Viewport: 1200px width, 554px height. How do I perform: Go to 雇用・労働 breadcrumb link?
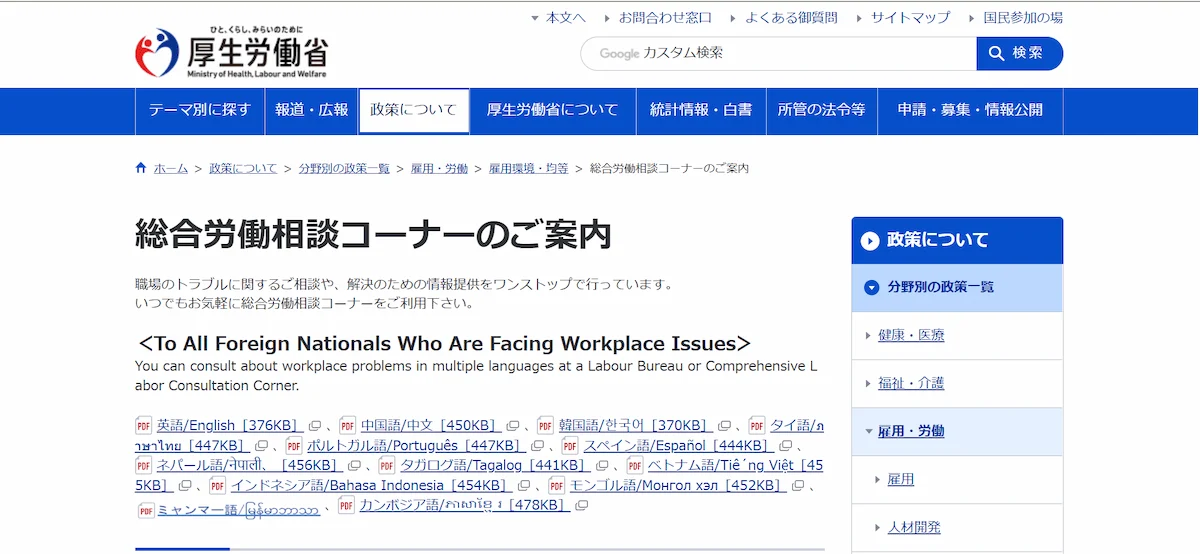coord(439,168)
